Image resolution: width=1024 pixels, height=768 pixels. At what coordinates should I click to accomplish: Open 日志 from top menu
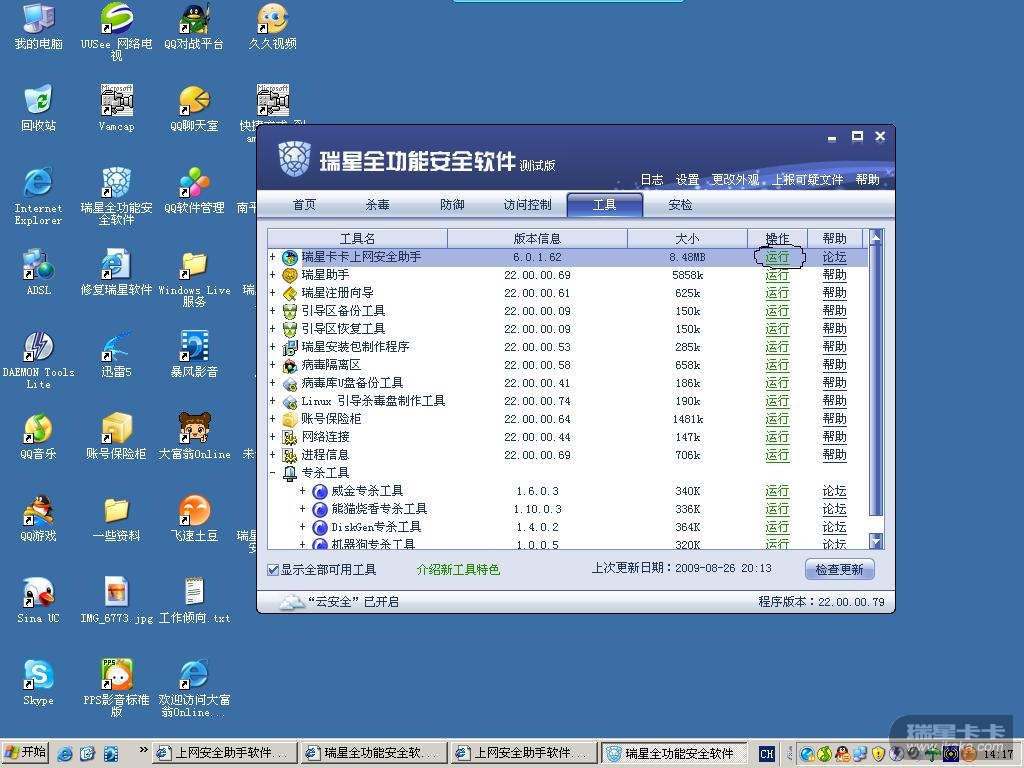(652, 180)
